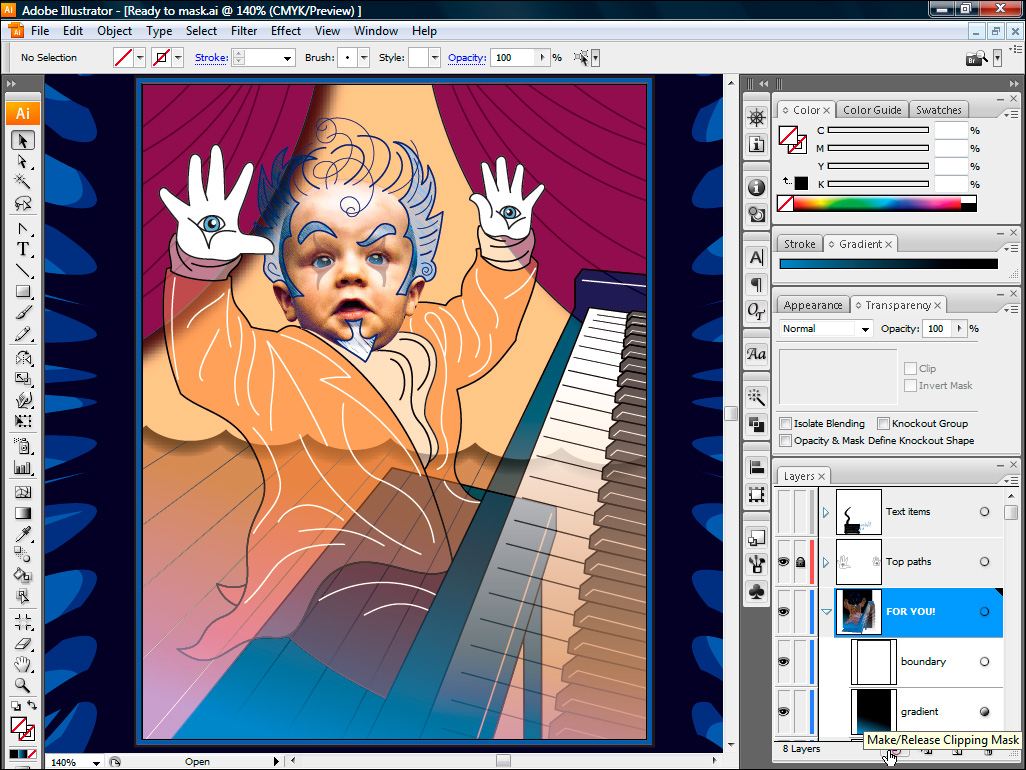1026x770 pixels.
Task: Pick the Paintbrush tool
Action: [x=23, y=314]
